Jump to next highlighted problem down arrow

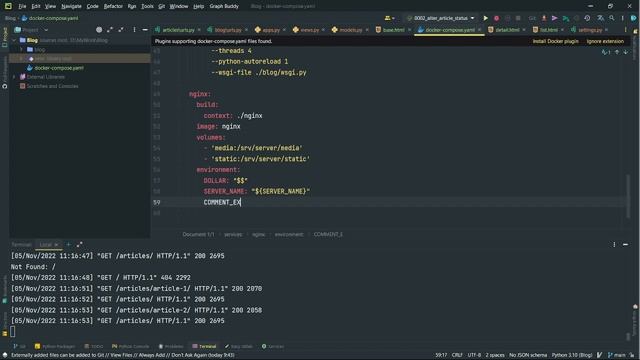[625, 52]
